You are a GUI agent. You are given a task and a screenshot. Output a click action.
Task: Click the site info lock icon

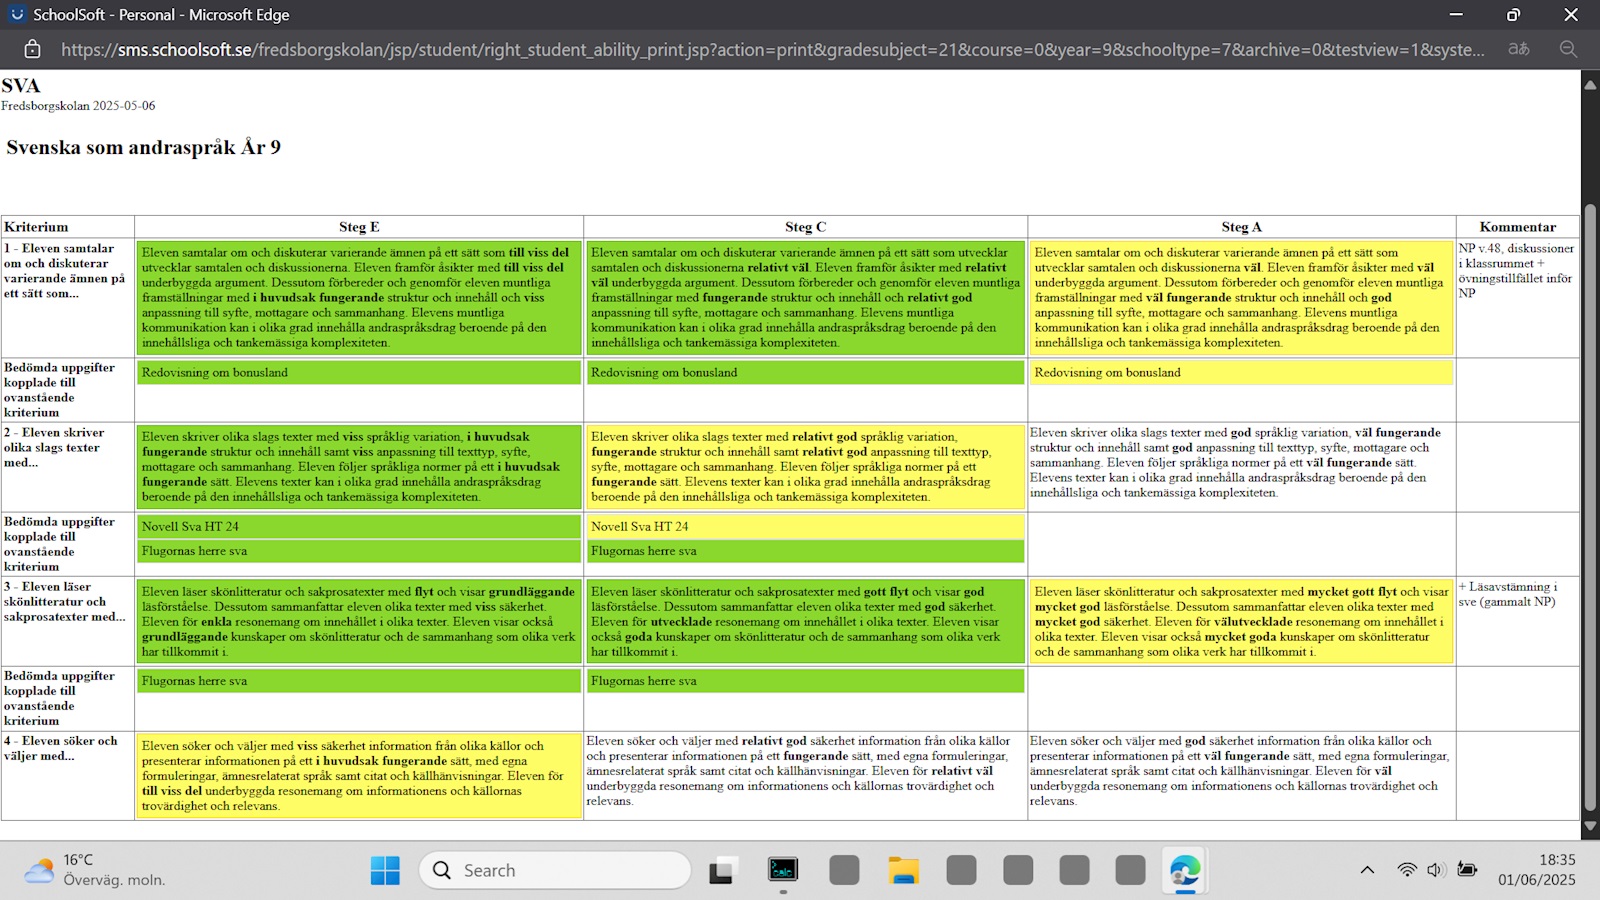pyautogui.click(x=32, y=49)
